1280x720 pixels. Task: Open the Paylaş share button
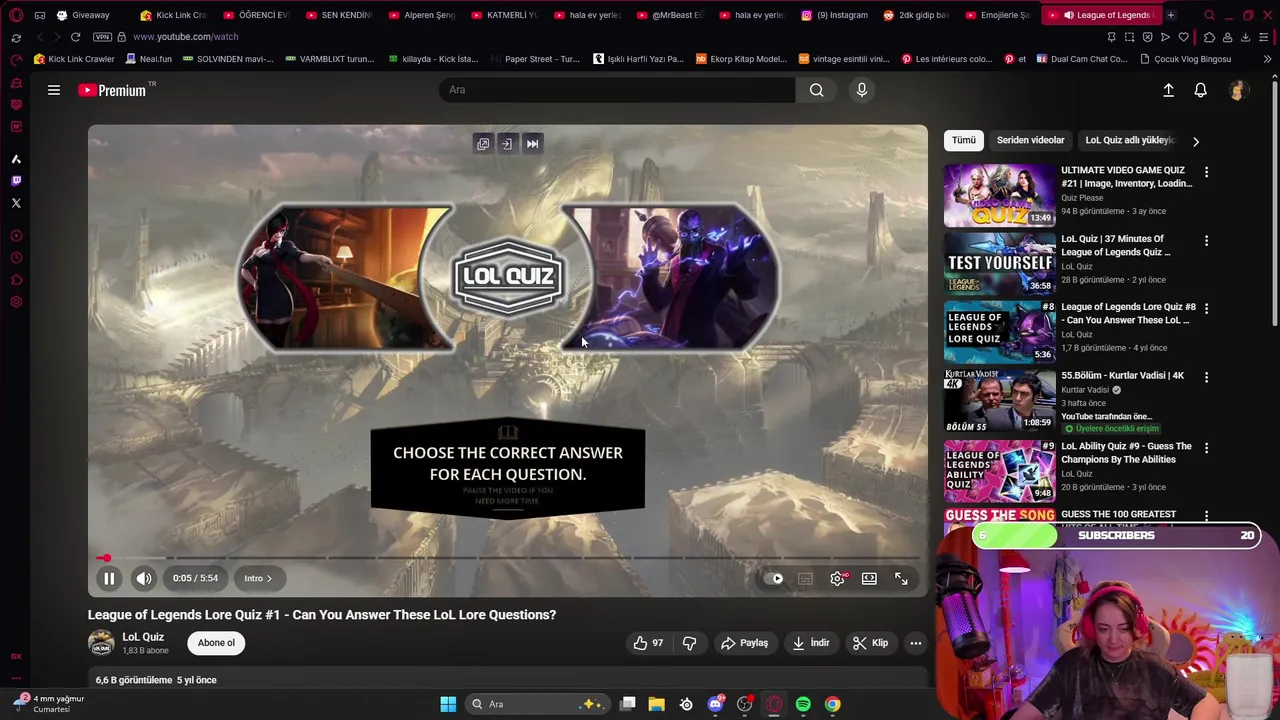click(744, 643)
